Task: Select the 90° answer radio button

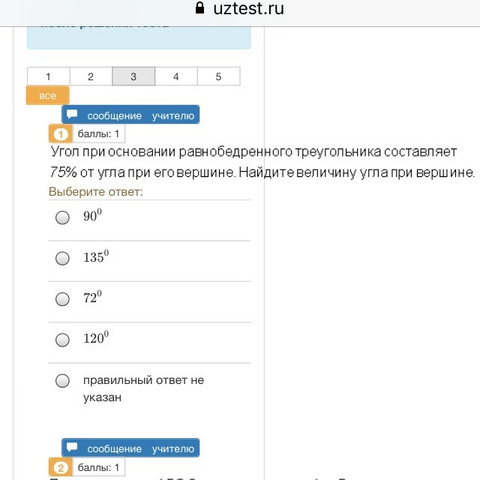Action: 62,217
